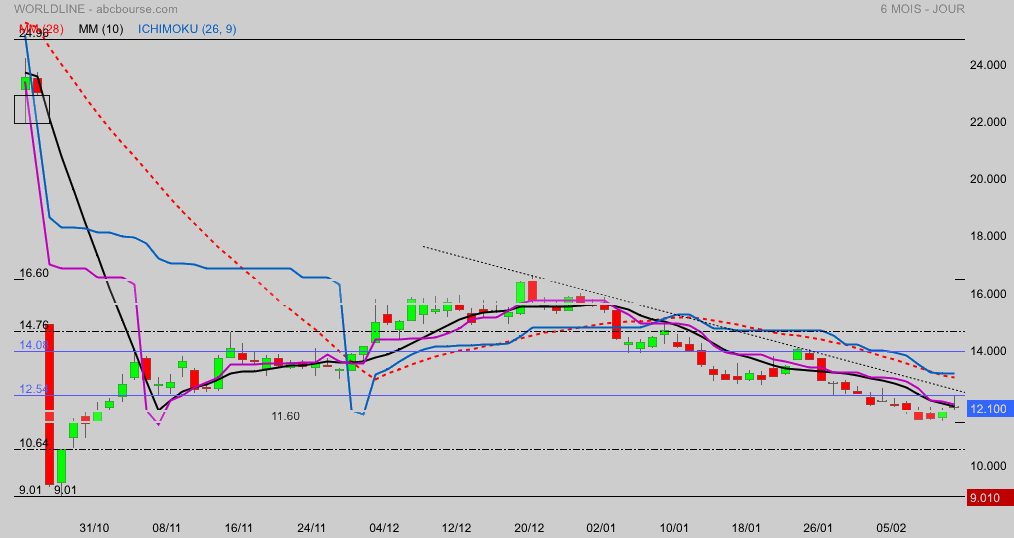
Task: Click the 18.000 price axis label
Action: click(988, 237)
